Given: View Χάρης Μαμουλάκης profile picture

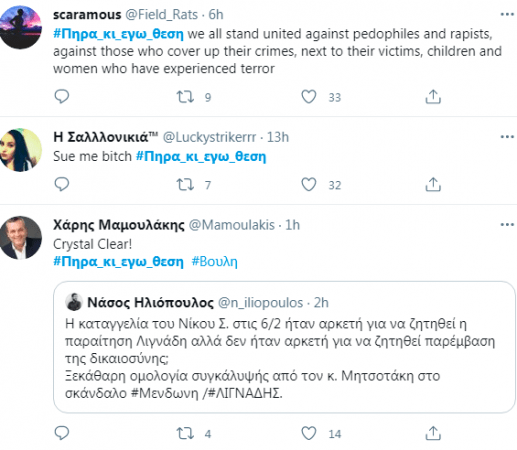Looking at the screenshot, I should click(x=21, y=238).
